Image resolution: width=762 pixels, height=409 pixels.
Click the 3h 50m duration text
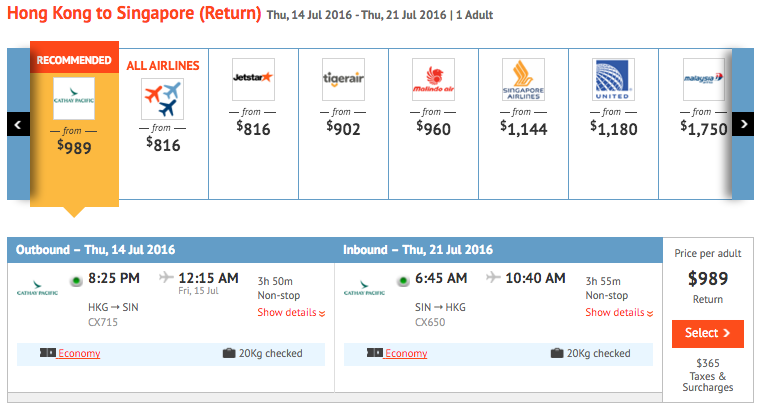(275, 281)
